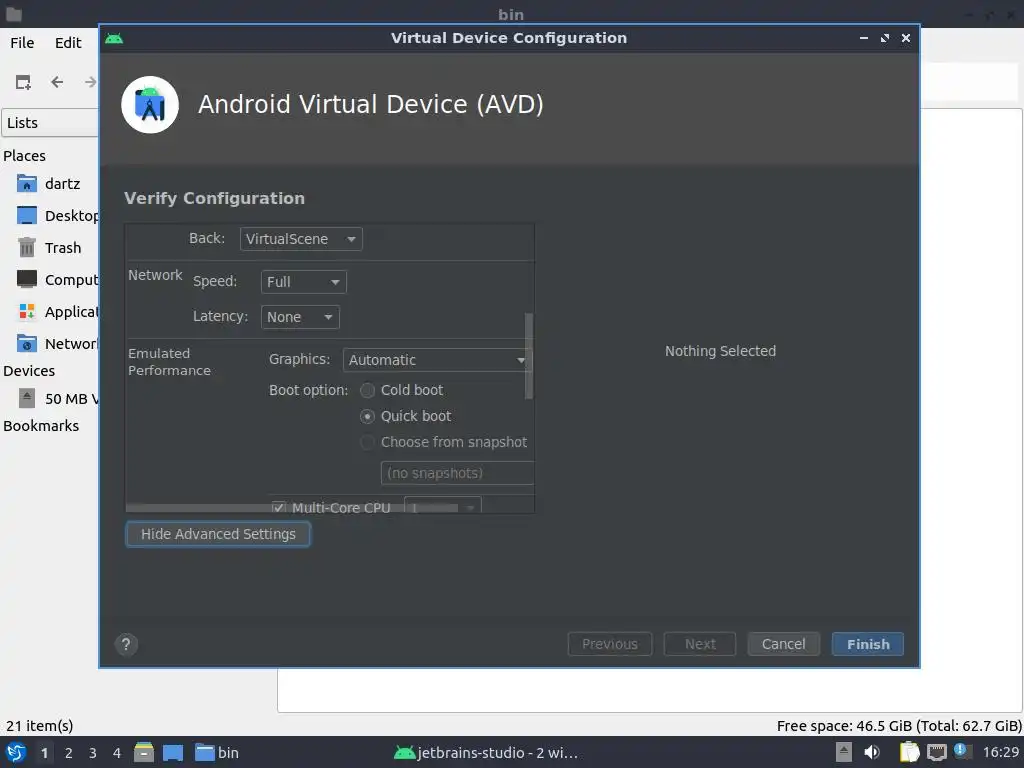
Task: Click the Desktop icon in Places
Action: (x=27, y=216)
